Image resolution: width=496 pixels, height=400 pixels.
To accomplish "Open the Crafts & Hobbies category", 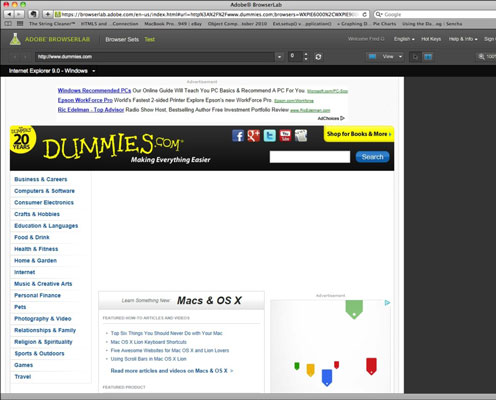I will click(x=37, y=214).
